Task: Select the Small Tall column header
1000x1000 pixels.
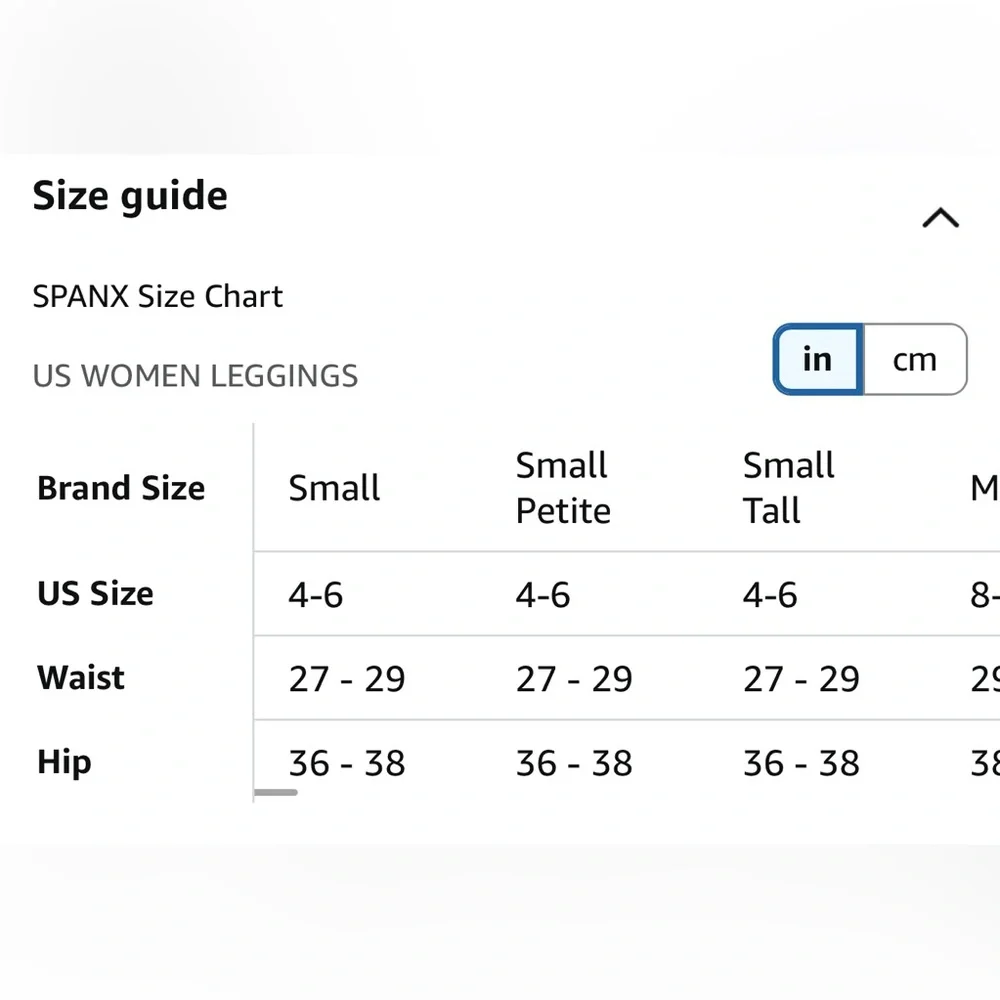Action: click(x=788, y=488)
